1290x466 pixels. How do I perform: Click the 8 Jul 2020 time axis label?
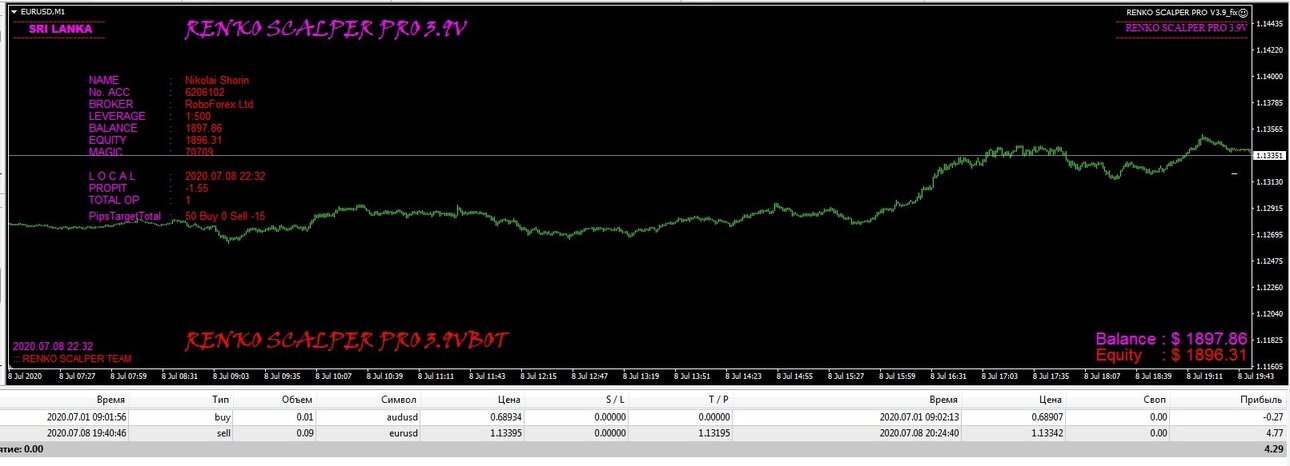click(x=25, y=377)
